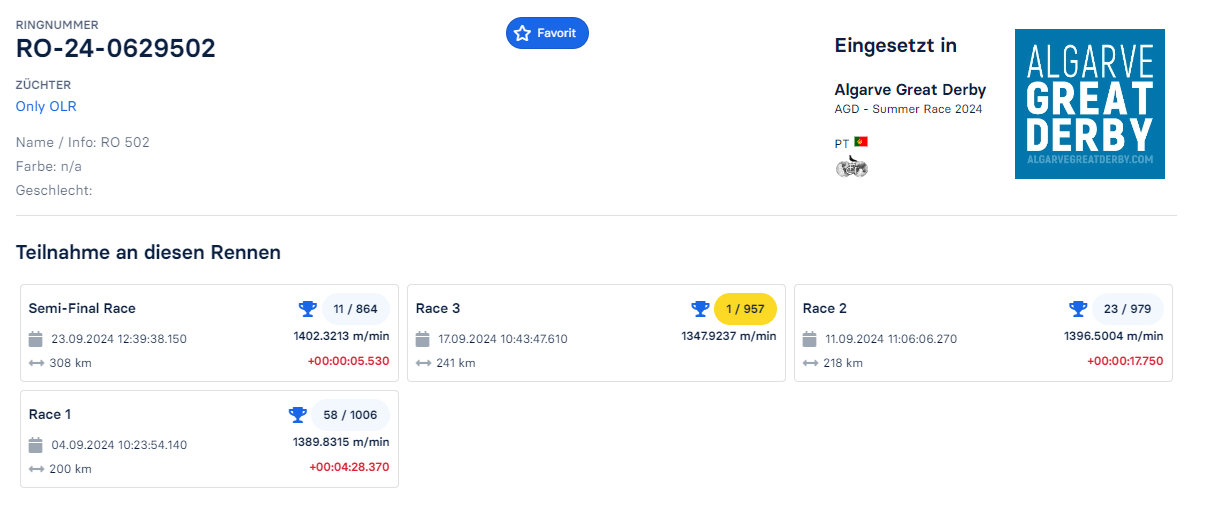Screen dimensions: 1227x506
Task: Click the Portugal flag icon
Action: [861, 142]
